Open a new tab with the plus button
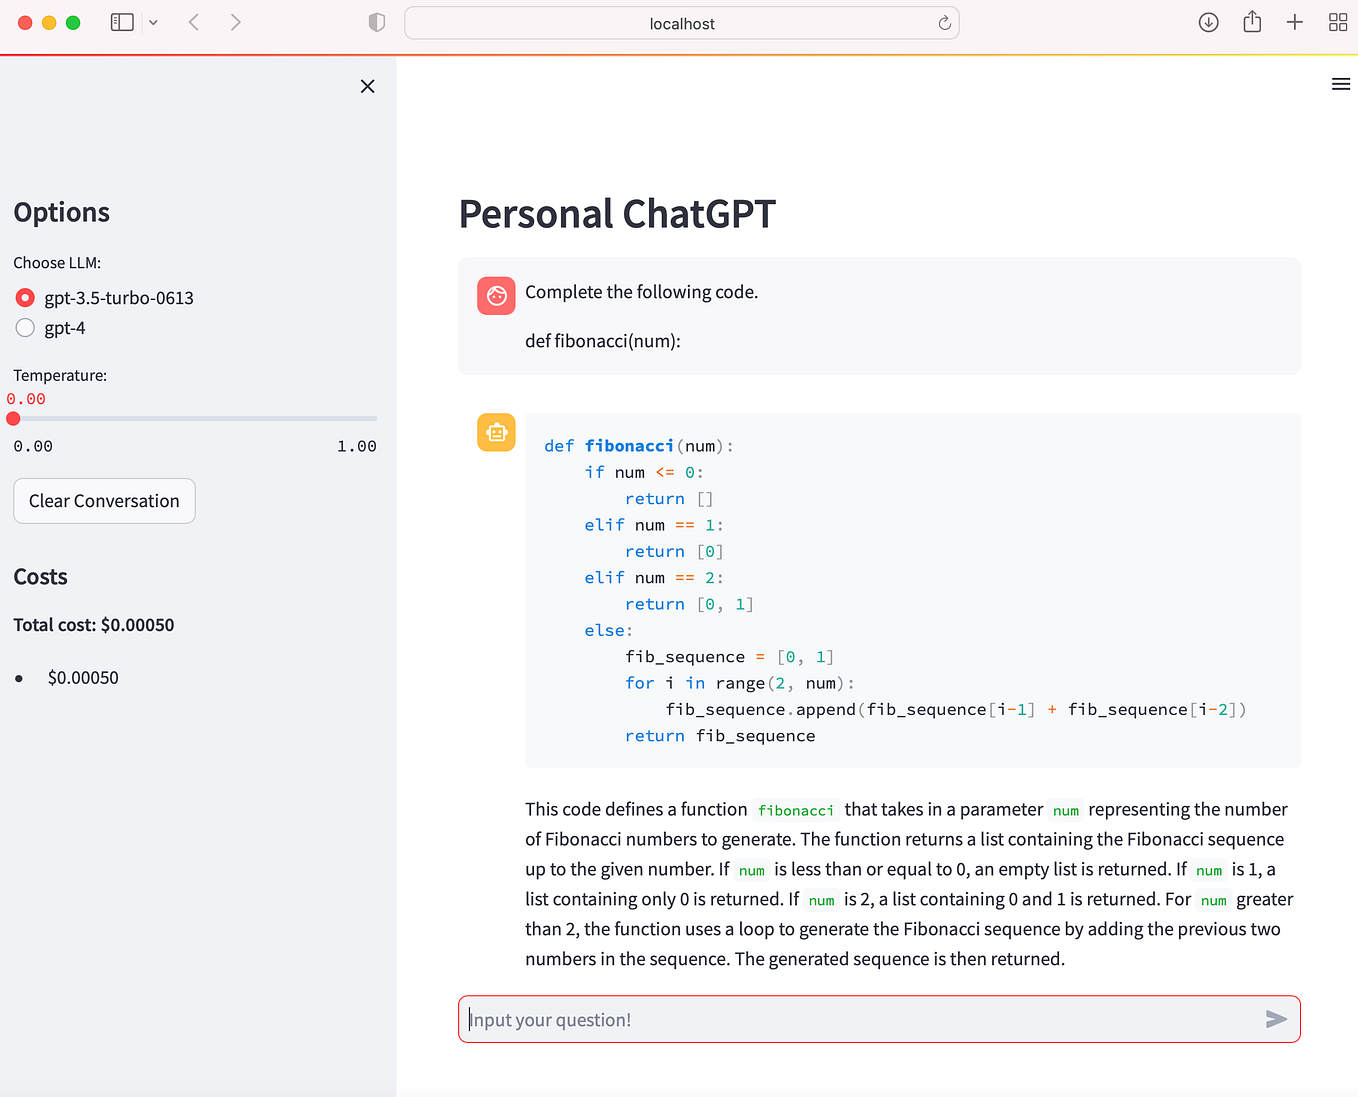The height and width of the screenshot is (1097, 1358). tap(1294, 21)
